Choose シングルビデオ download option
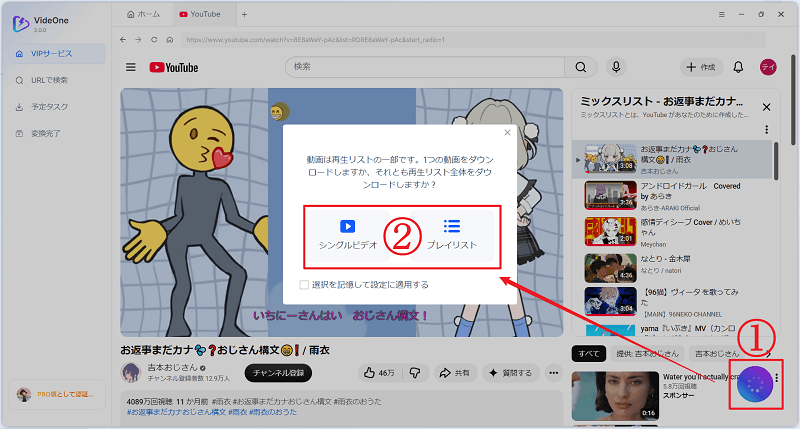Screen dimensions: 800x429 348,235
